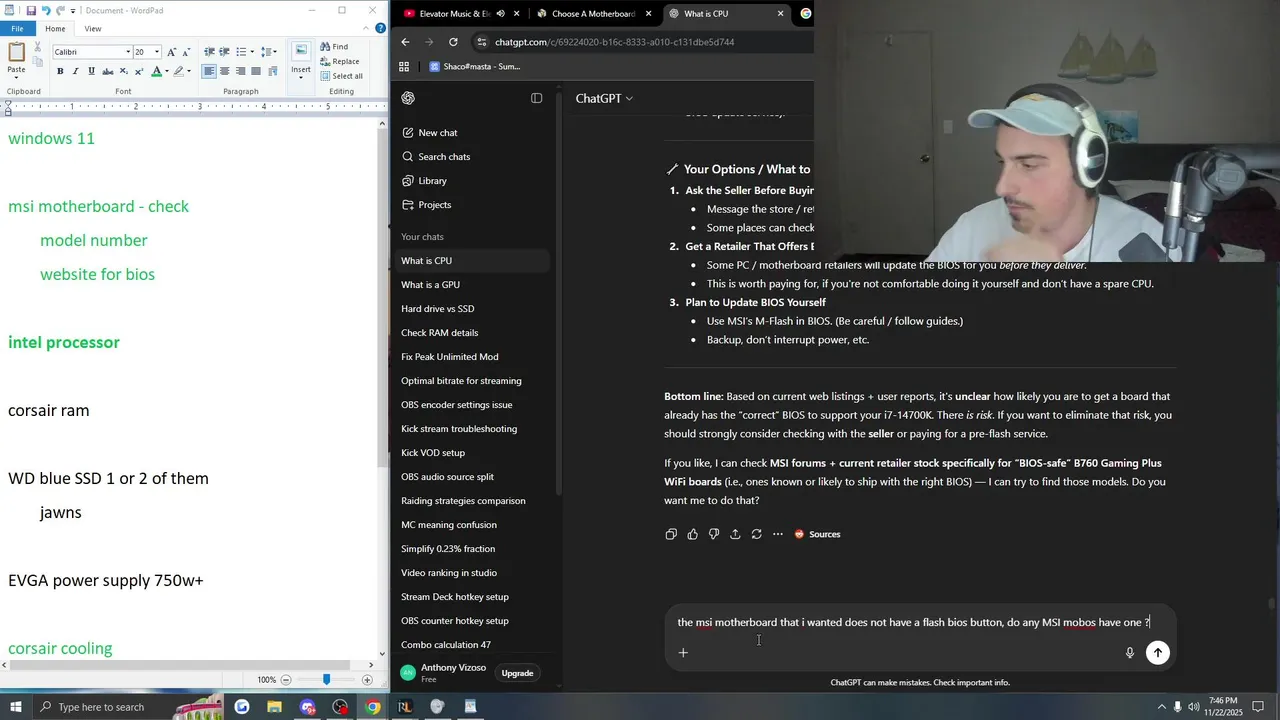This screenshot has height=720, width=1280.
Task: Toggle Italic formatting in WordPad
Action: coord(76,71)
